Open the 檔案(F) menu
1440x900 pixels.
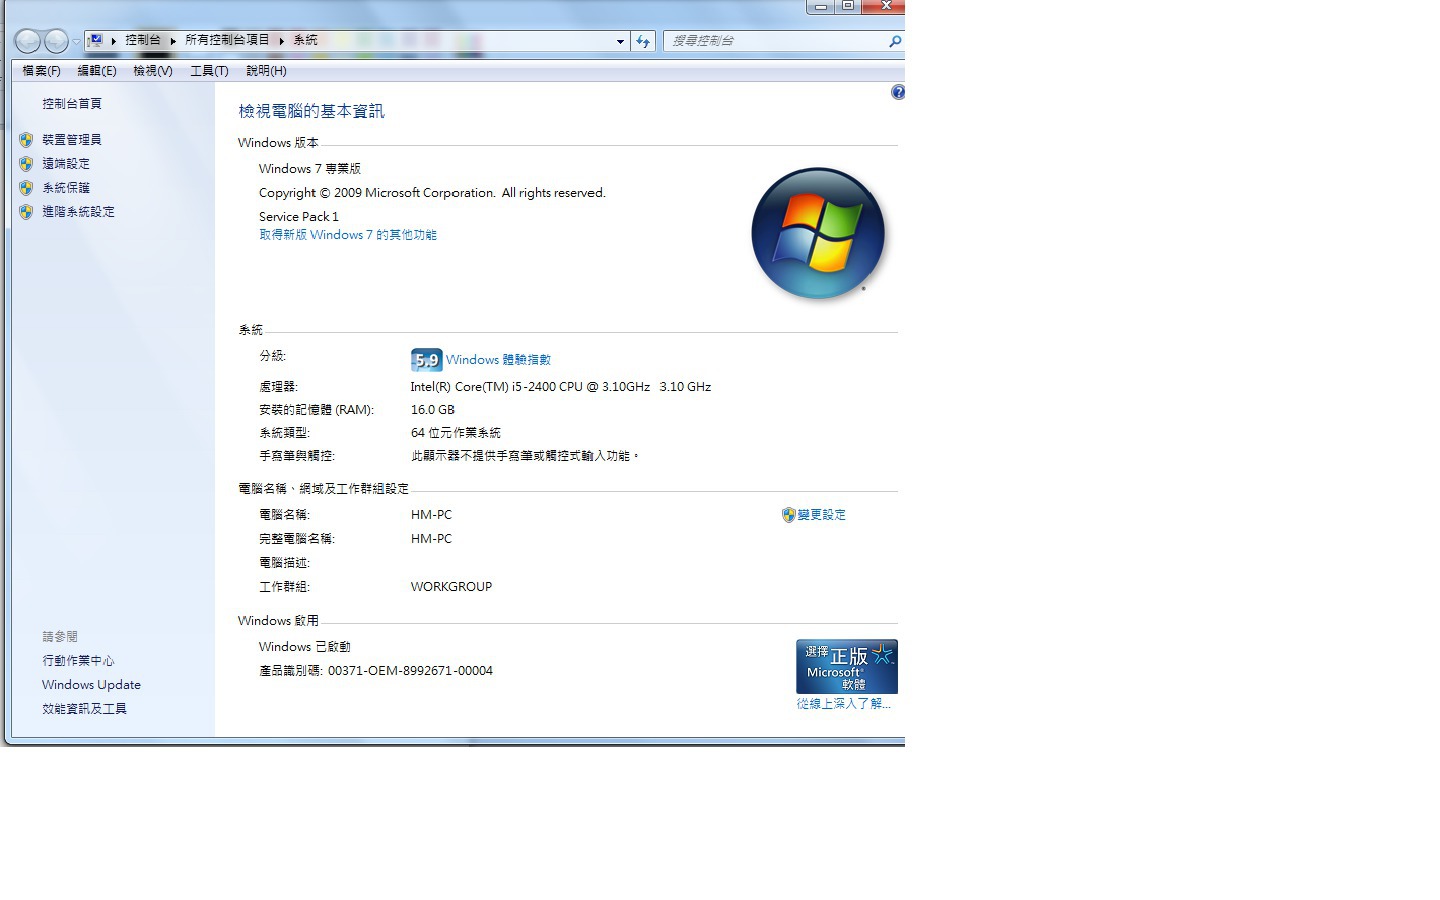41,71
